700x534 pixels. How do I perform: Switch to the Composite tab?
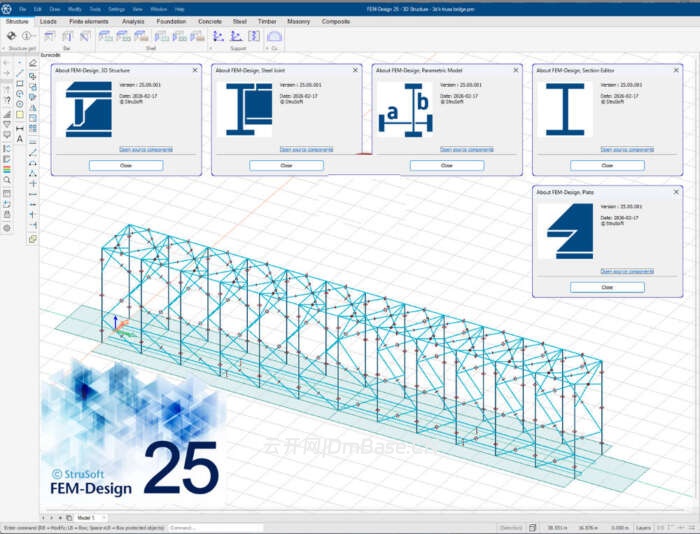click(x=336, y=21)
